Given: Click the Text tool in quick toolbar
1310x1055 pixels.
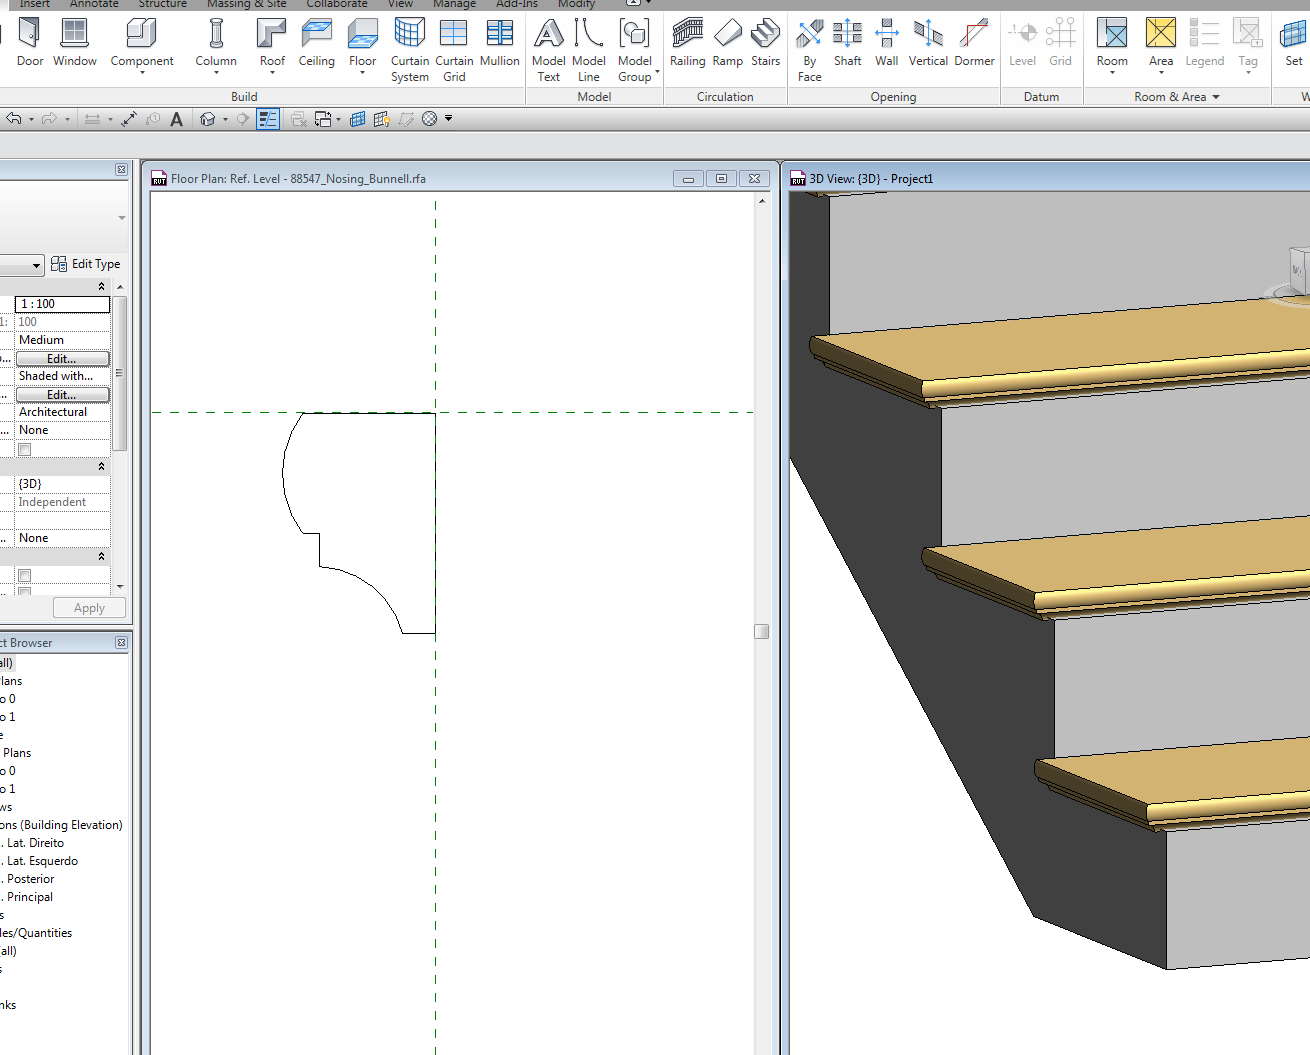Looking at the screenshot, I should pyautogui.click(x=177, y=119).
